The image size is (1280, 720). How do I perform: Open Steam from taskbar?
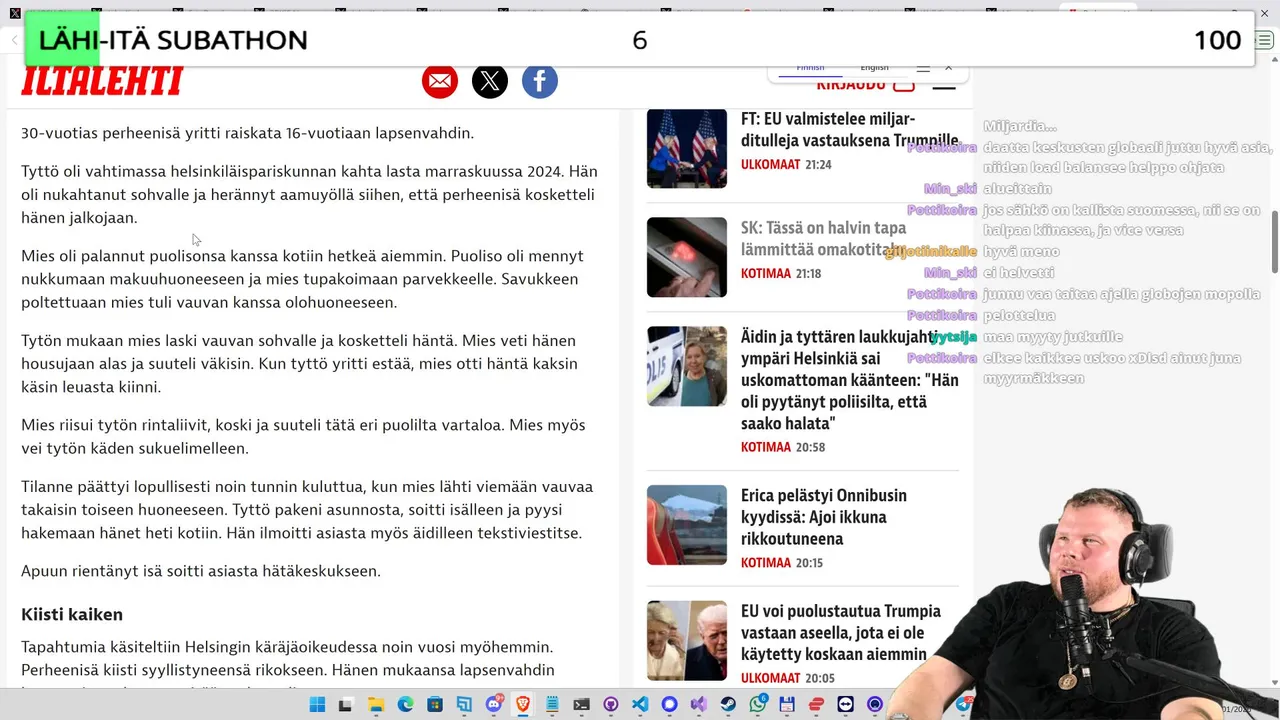pos(728,705)
